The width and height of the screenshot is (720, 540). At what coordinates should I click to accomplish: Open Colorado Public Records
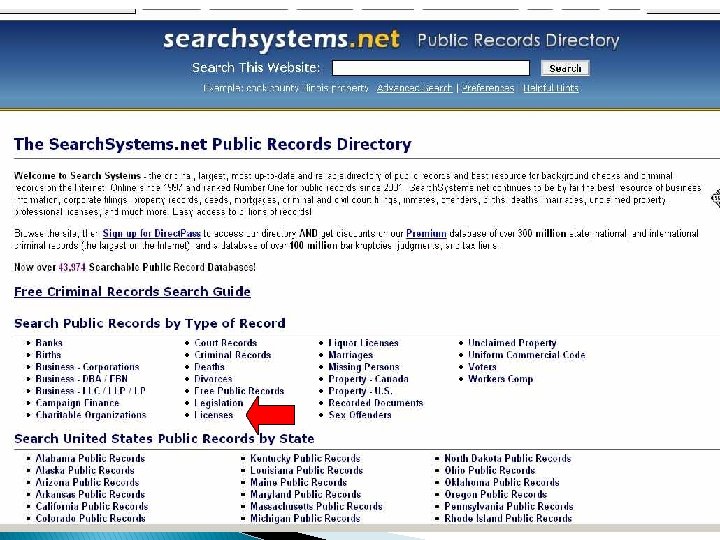point(90,518)
